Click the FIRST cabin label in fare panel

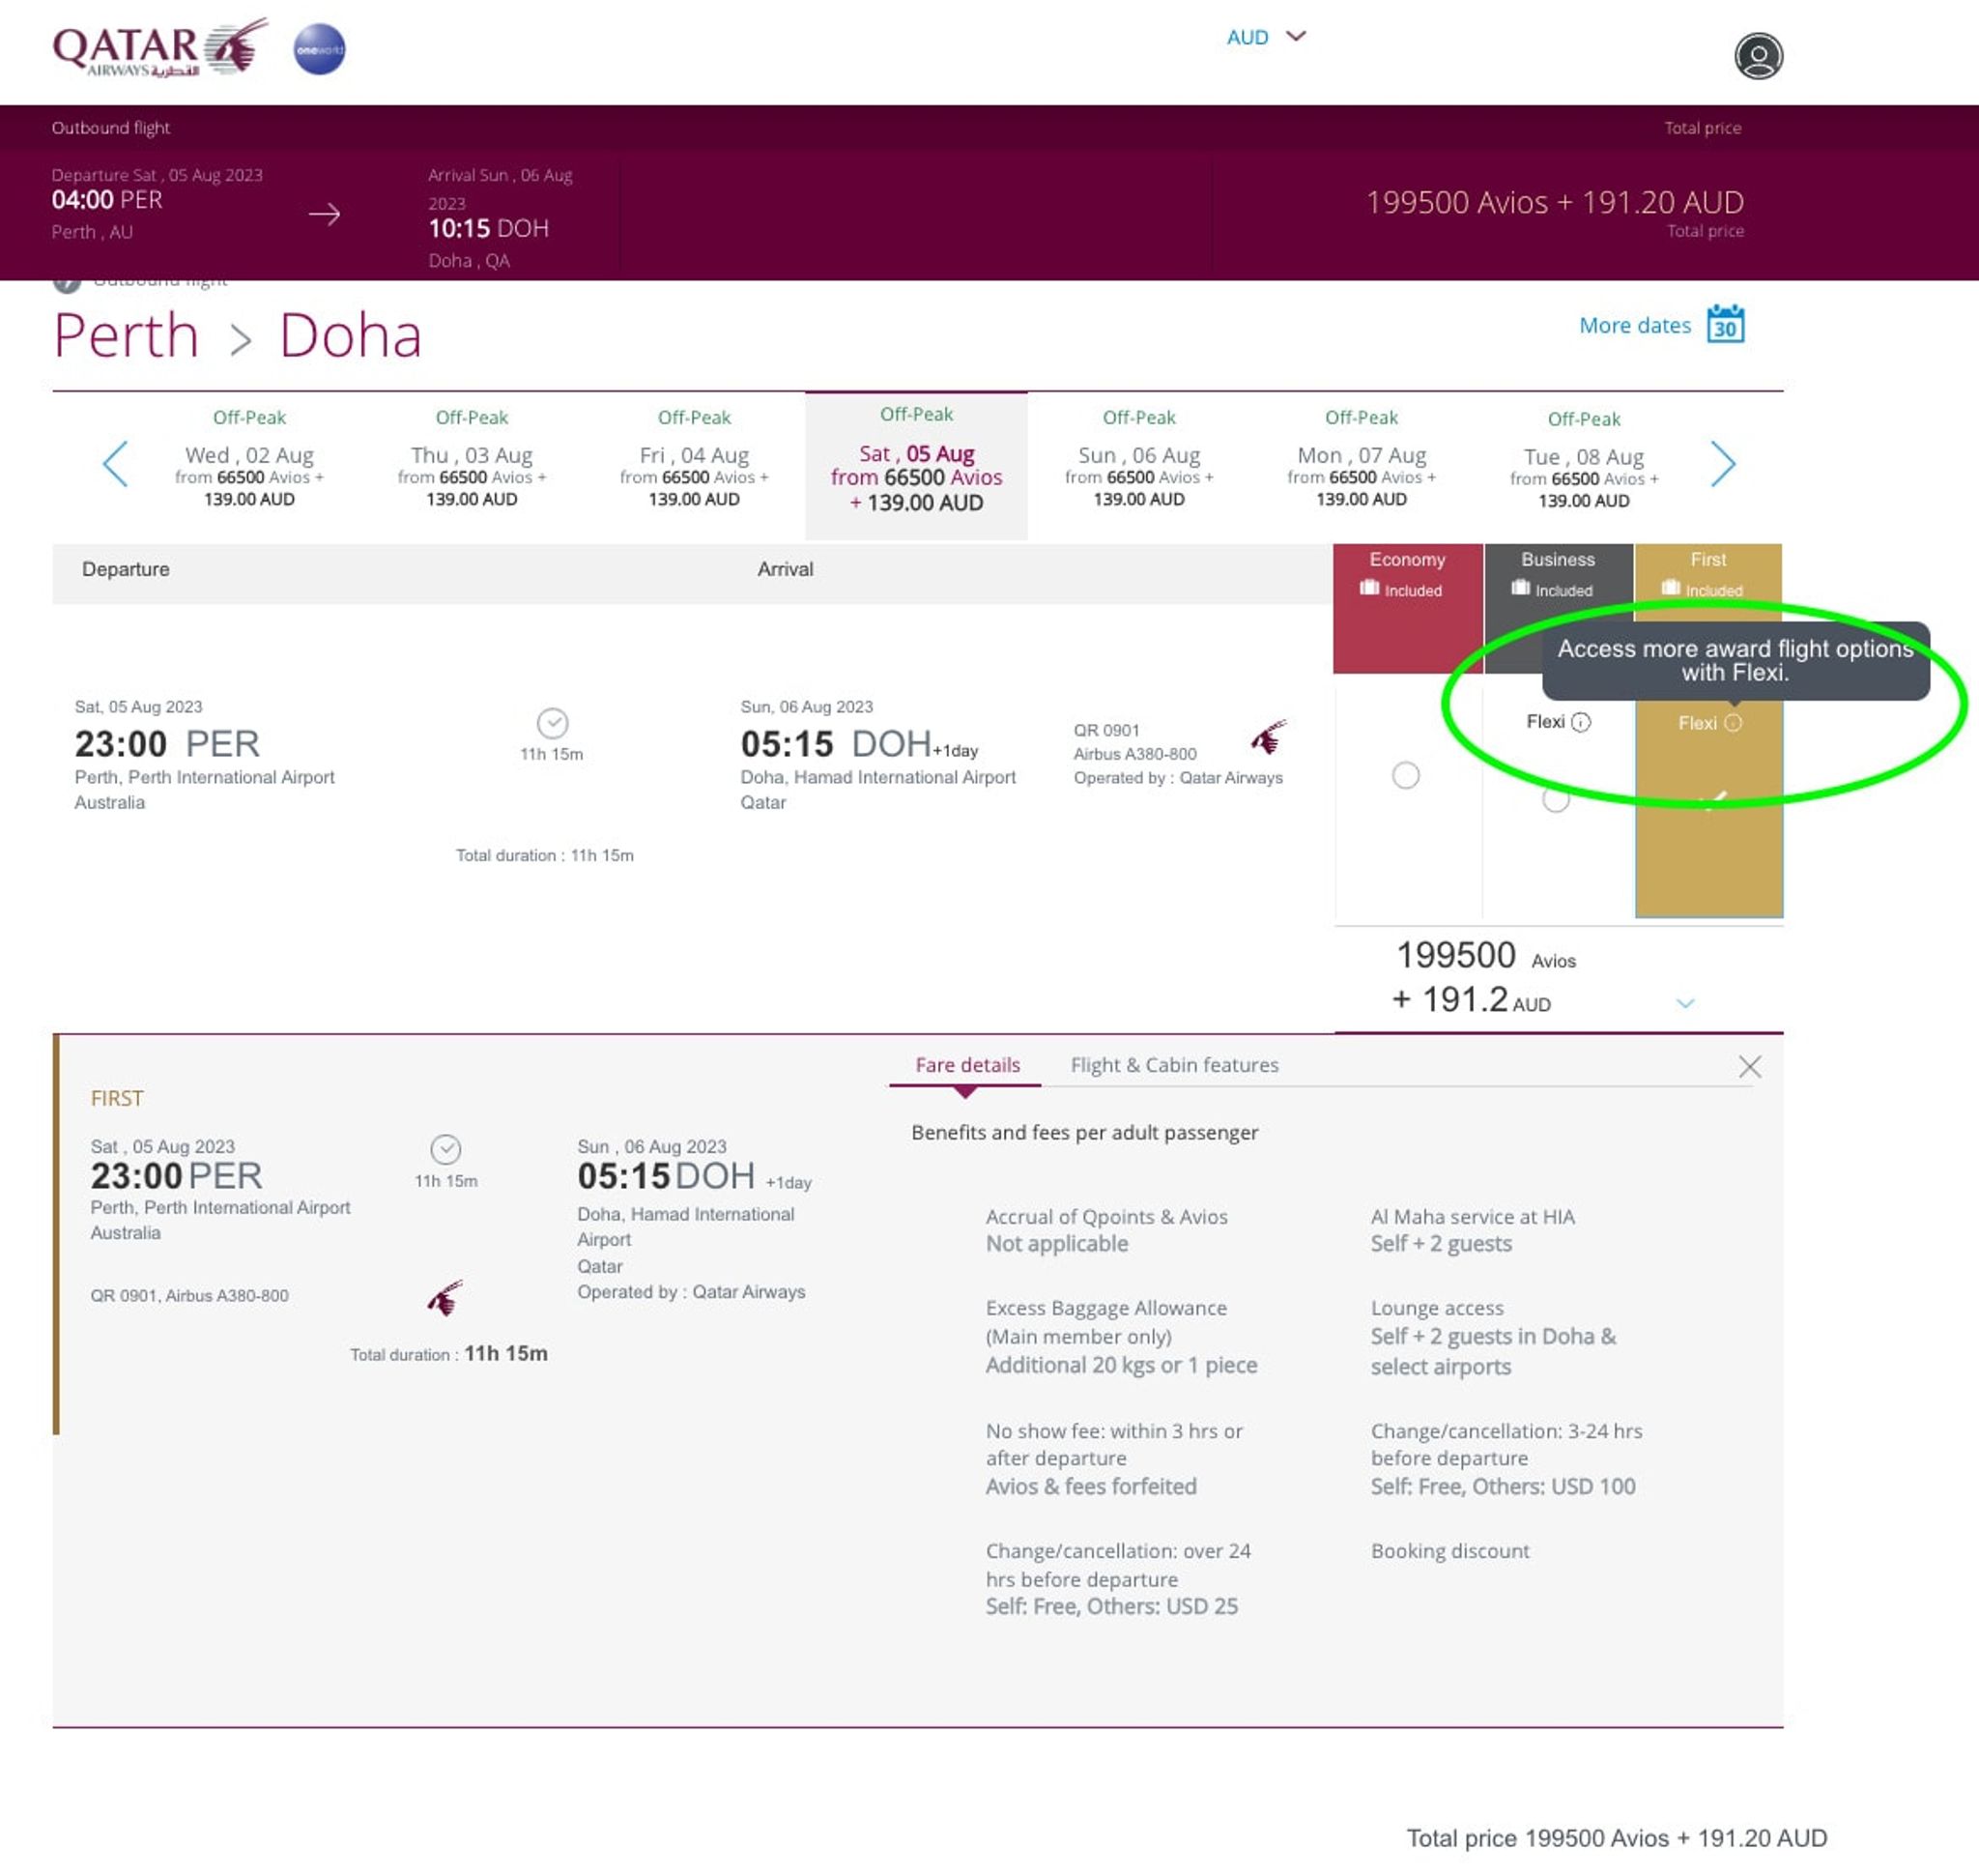click(117, 1097)
